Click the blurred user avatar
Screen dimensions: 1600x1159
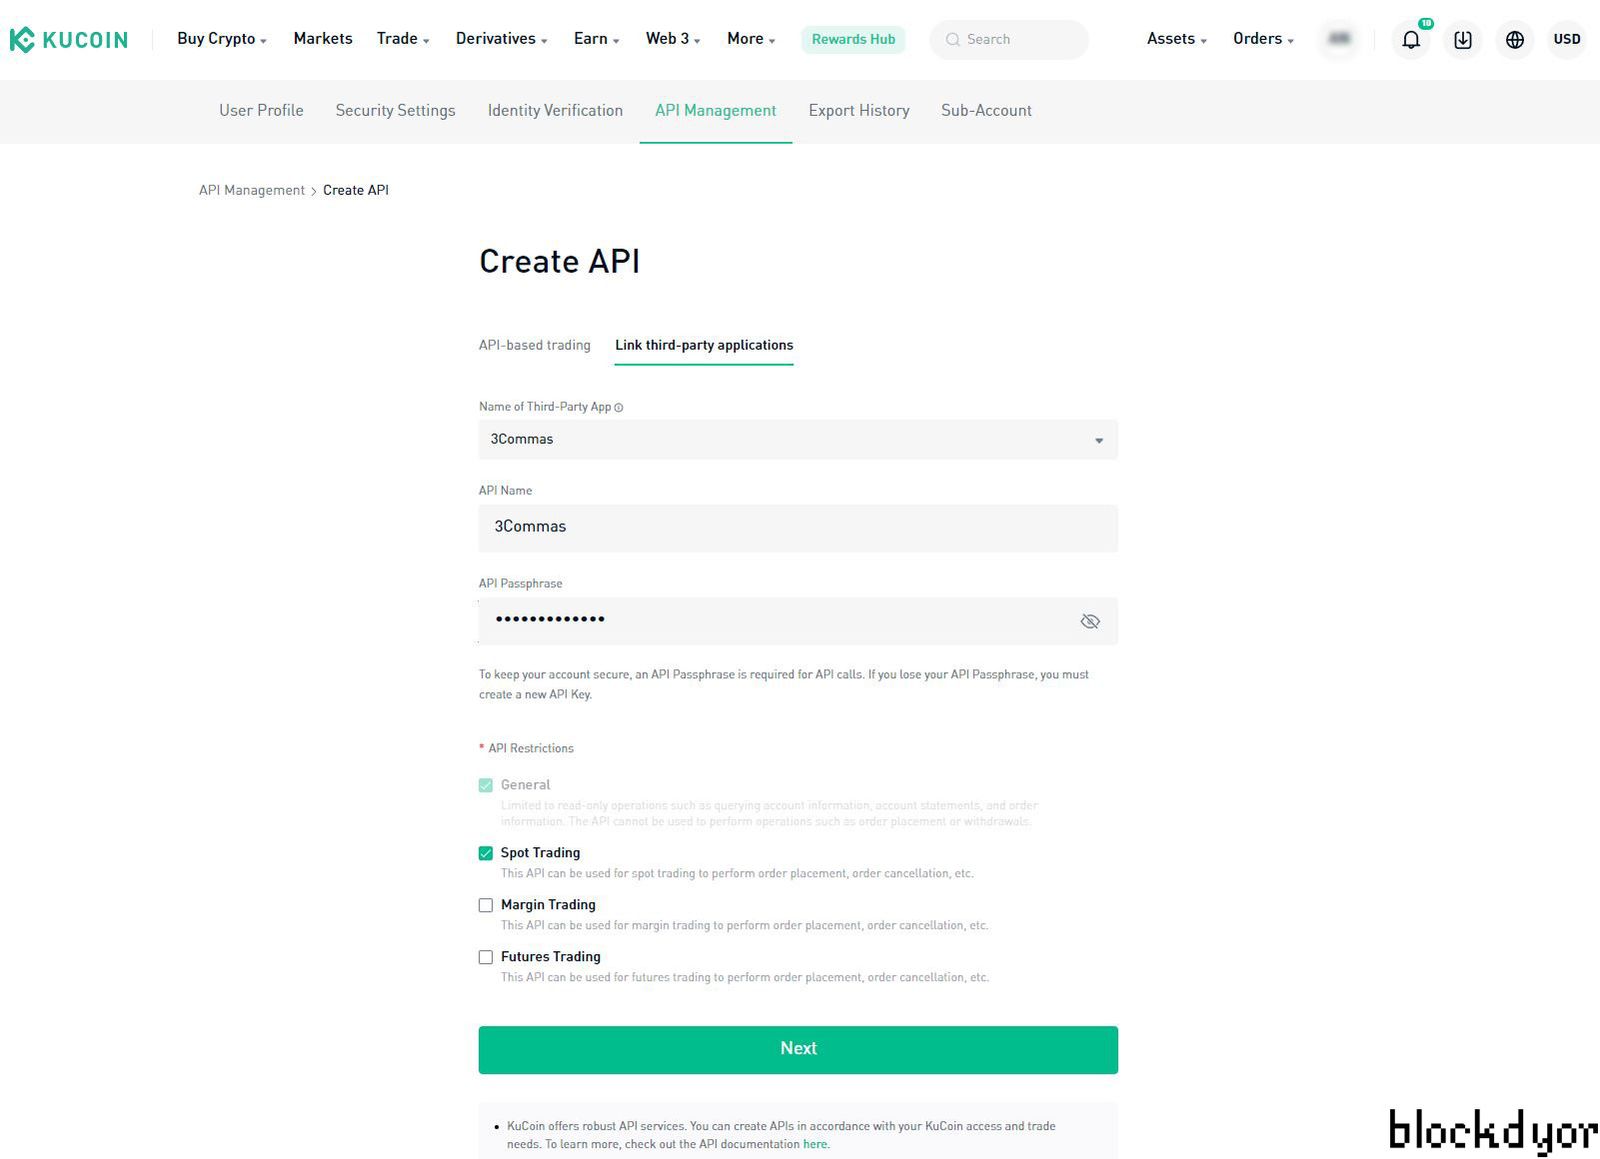point(1338,39)
